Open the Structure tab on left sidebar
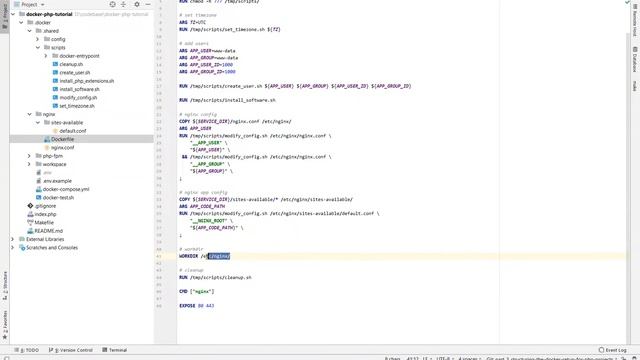Image resolution: width=640 pixels, height=360 pixels. 4,286
